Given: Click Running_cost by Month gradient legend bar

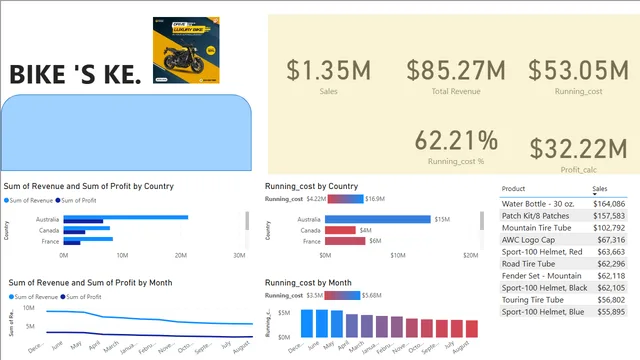Looking at the screenshot, I should (x=342, y=295).
